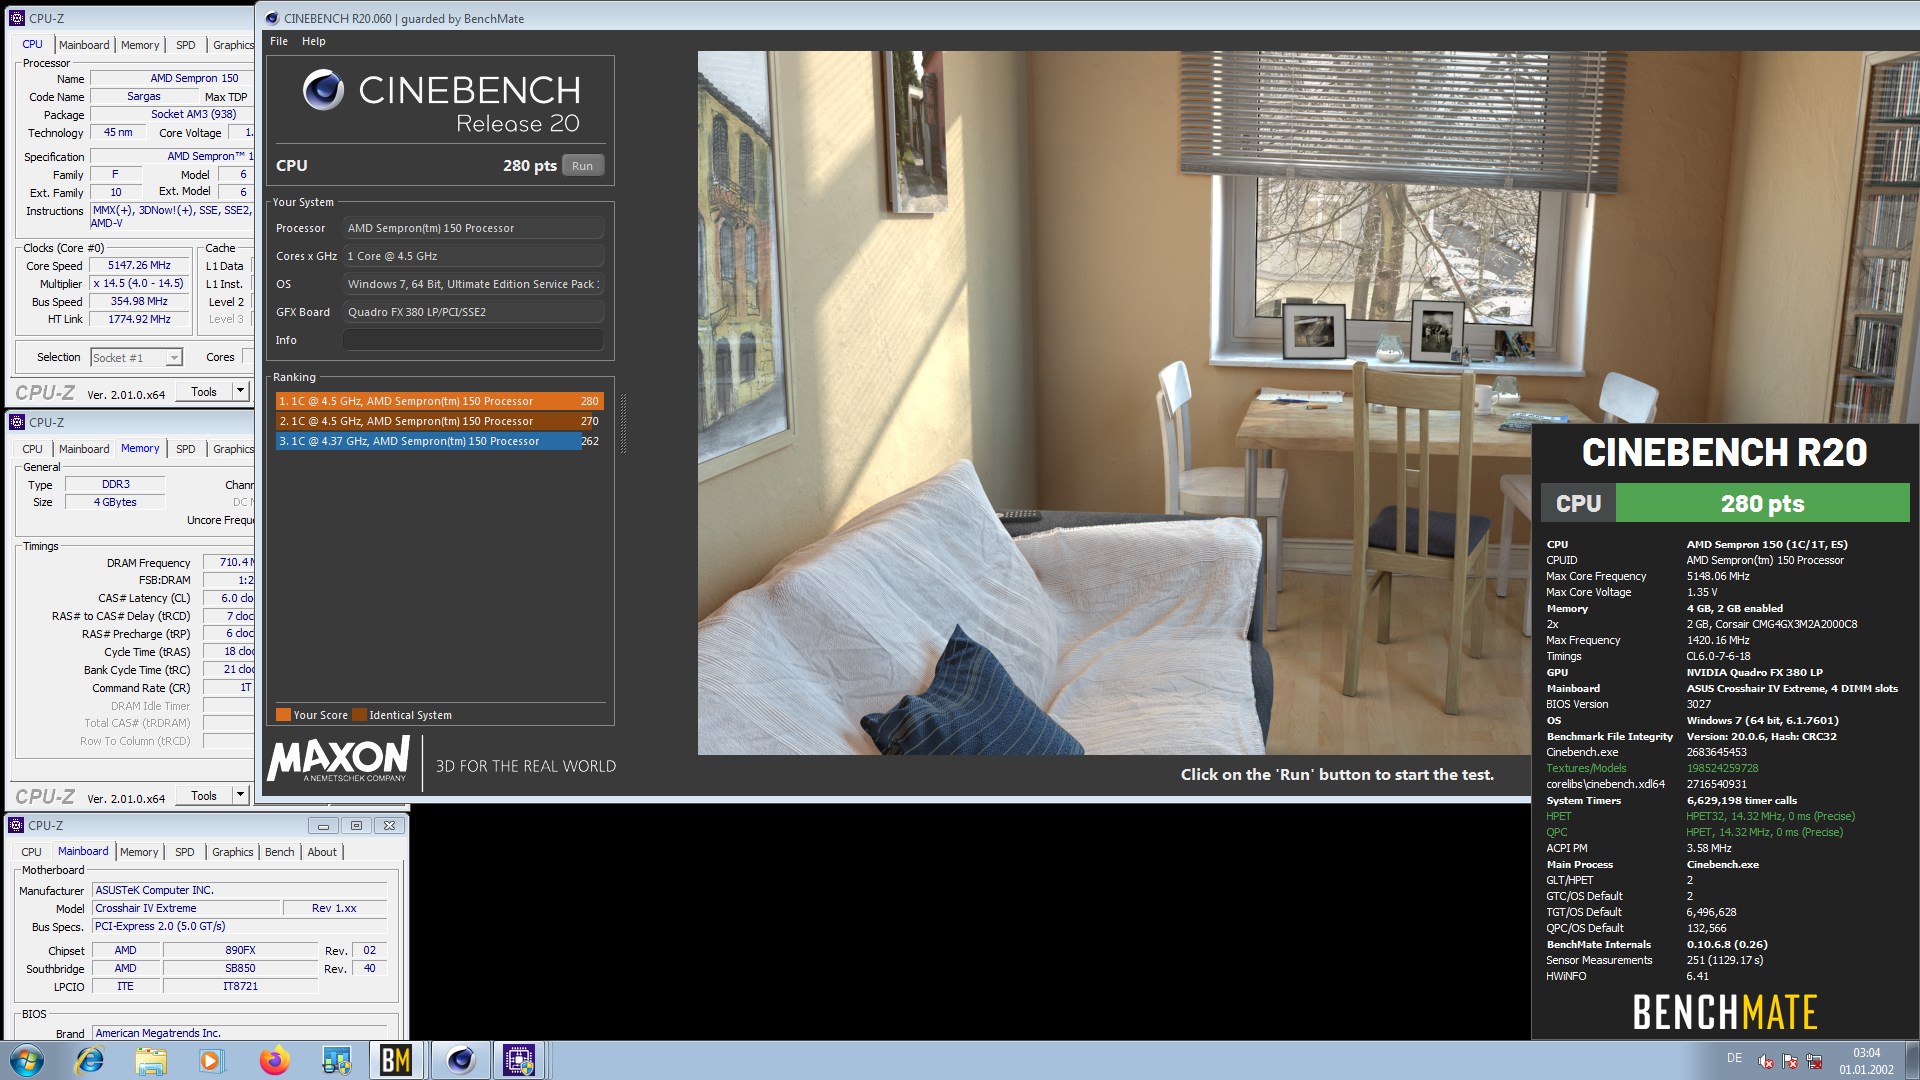Click the American Megatrends BIOS brand field

pos(239,1033)
